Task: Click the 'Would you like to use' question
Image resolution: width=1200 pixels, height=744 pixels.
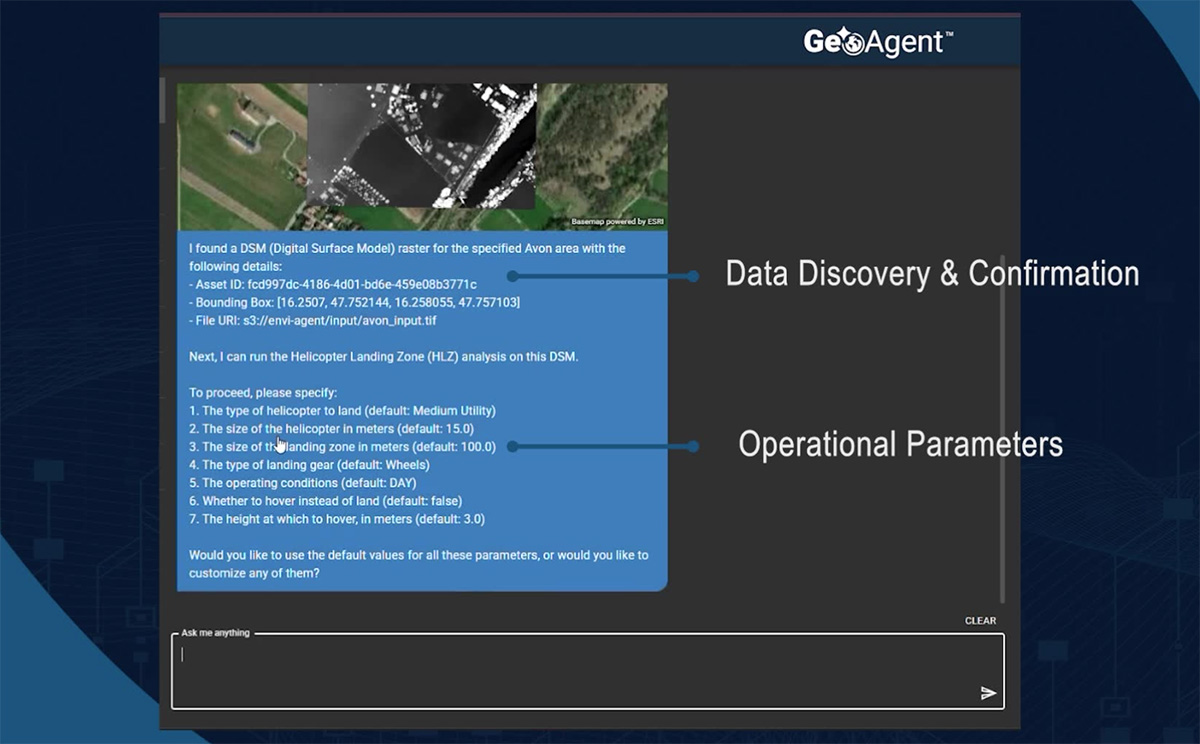Action: [419, 564]
